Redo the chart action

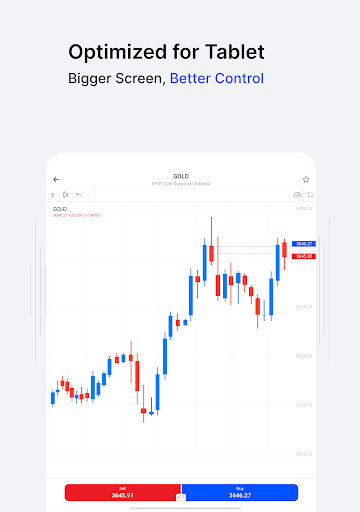(x=88, y=195)
